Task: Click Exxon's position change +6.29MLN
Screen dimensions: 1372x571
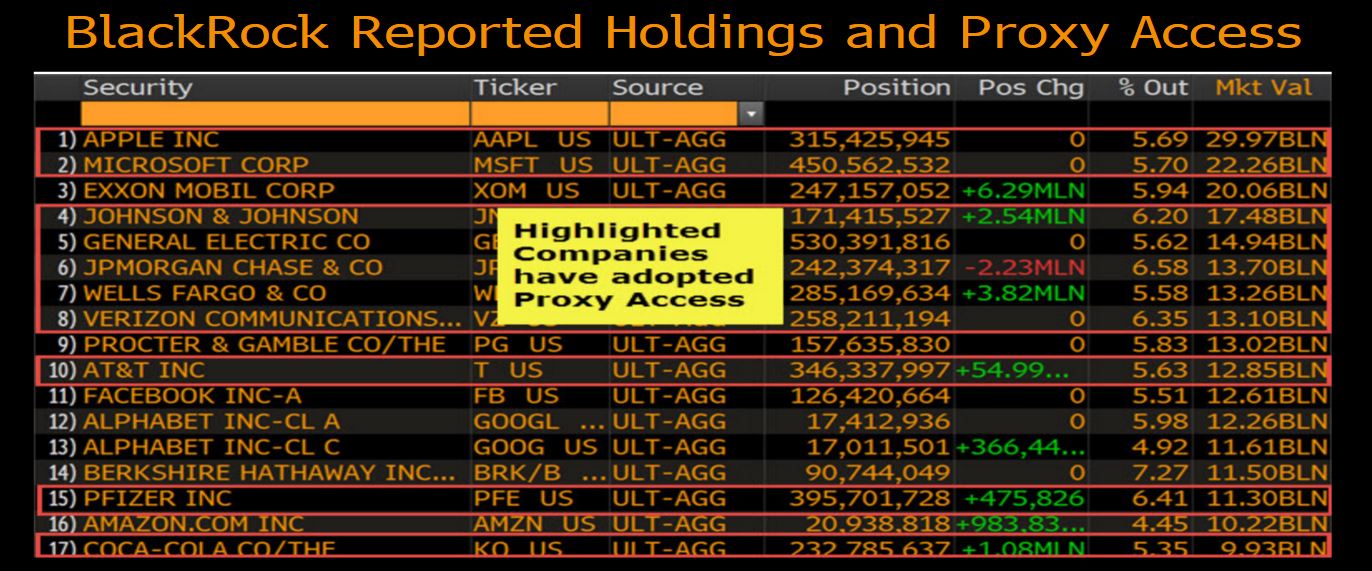Action: 1021,190
